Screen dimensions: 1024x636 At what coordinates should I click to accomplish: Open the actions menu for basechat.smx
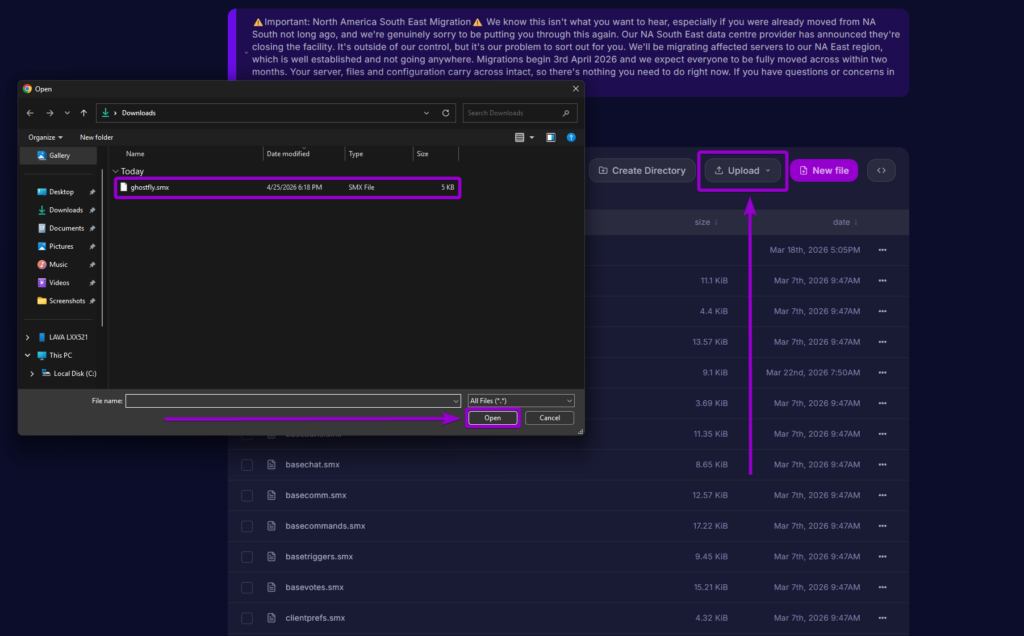click(x=881, y=464)
